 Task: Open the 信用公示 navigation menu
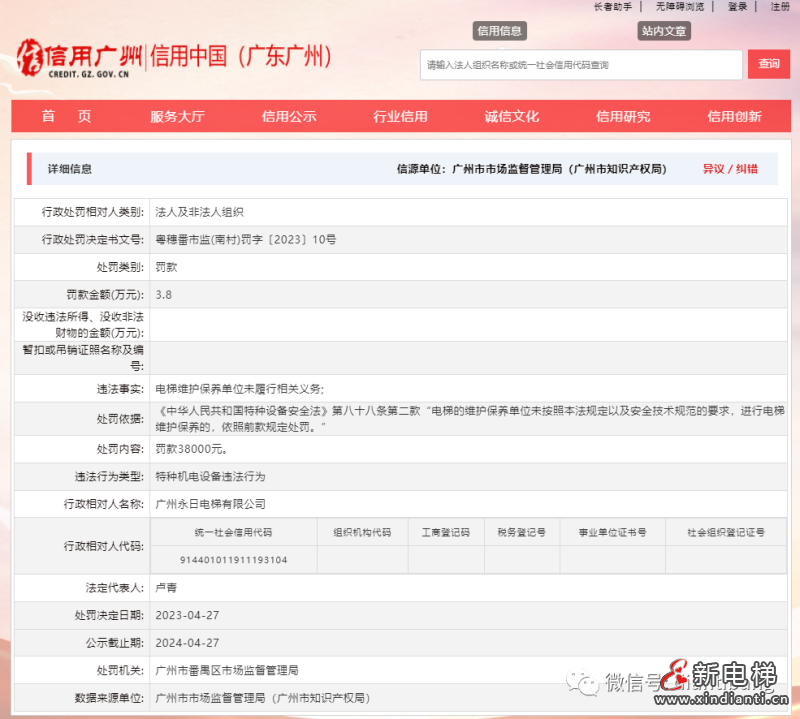click(290, 116)
